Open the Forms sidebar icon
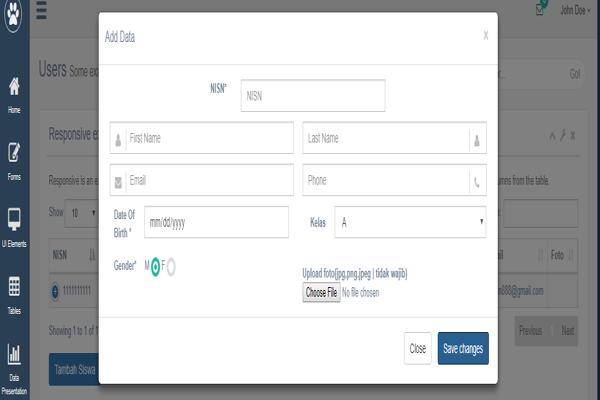Image resolution: width=600 pixels, height=400 pixels. (x=14, y=153)
